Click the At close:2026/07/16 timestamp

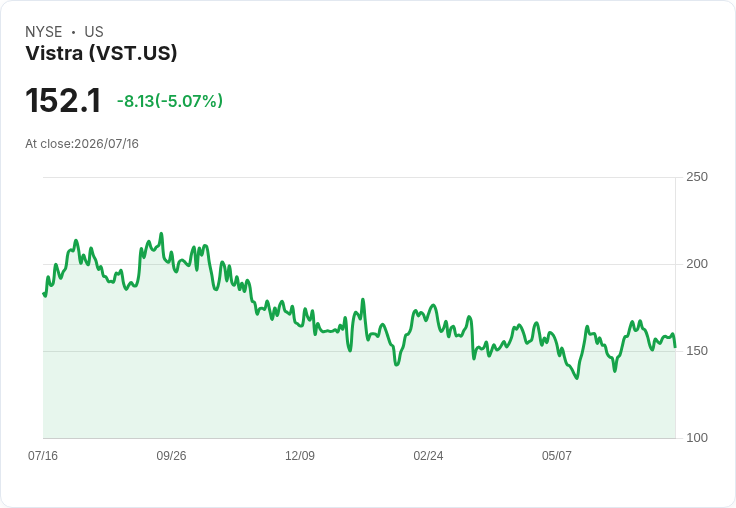82,144
